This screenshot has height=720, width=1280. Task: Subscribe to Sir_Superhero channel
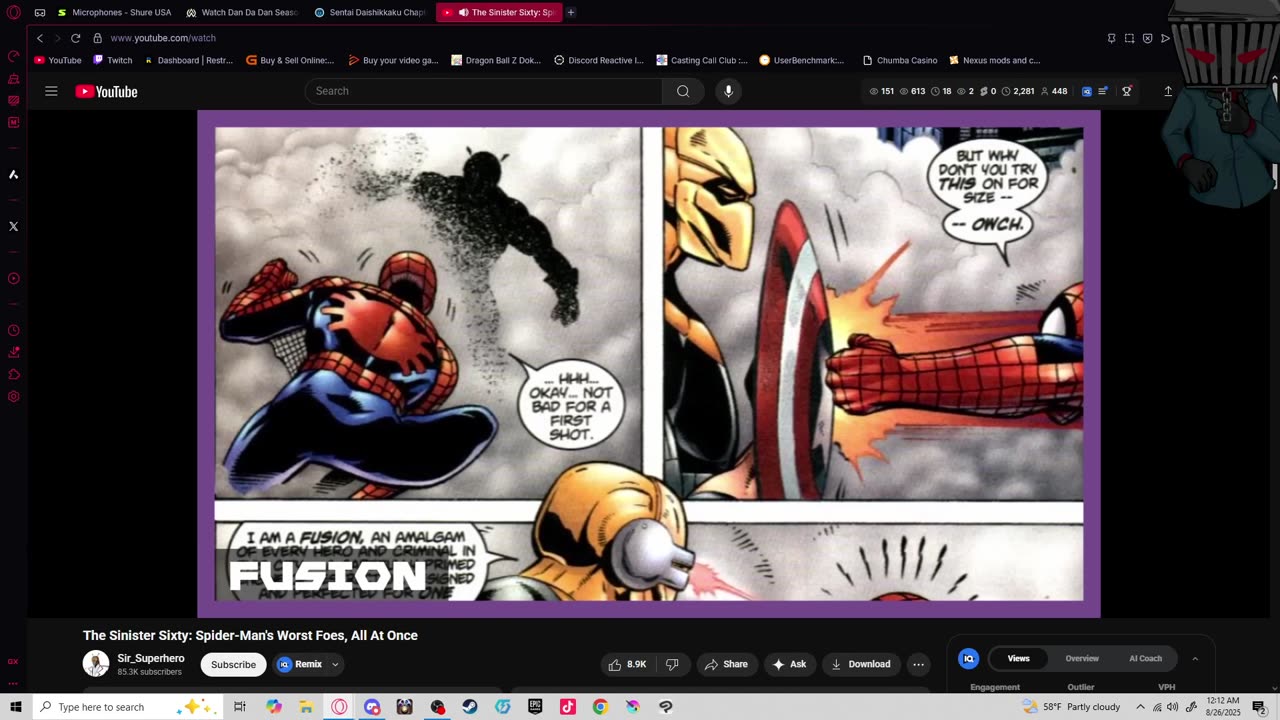233,664
